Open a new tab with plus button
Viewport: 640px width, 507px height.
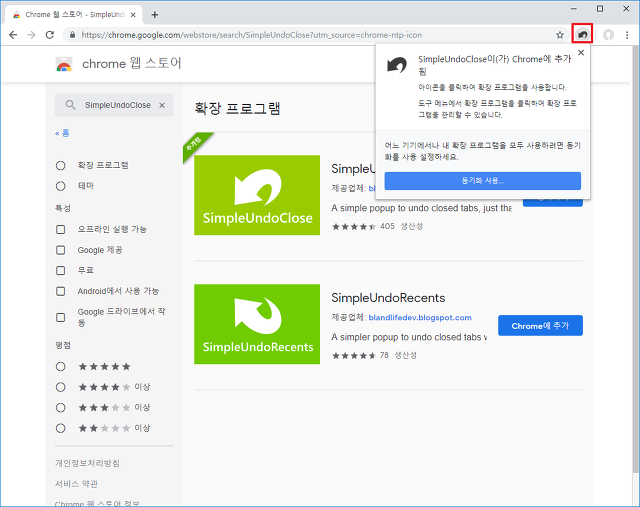(x=155, y=15)
